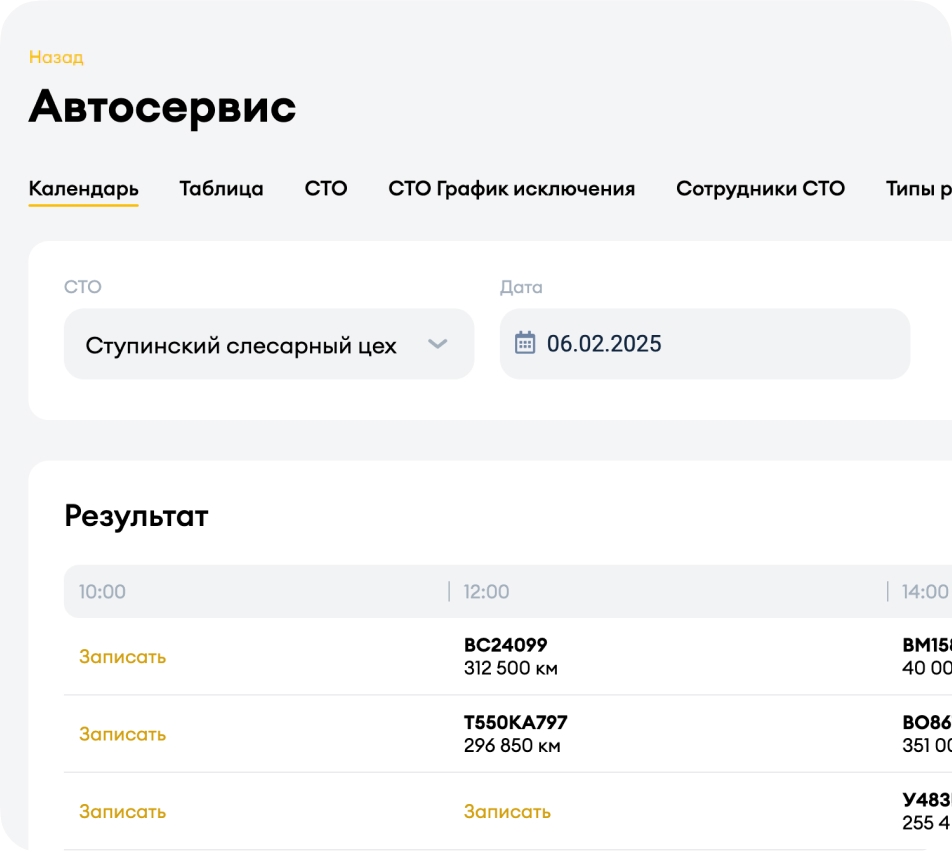Click Записать in second row at 10:00
Viewport: 952px width, 853px height.
pos(123,734)
